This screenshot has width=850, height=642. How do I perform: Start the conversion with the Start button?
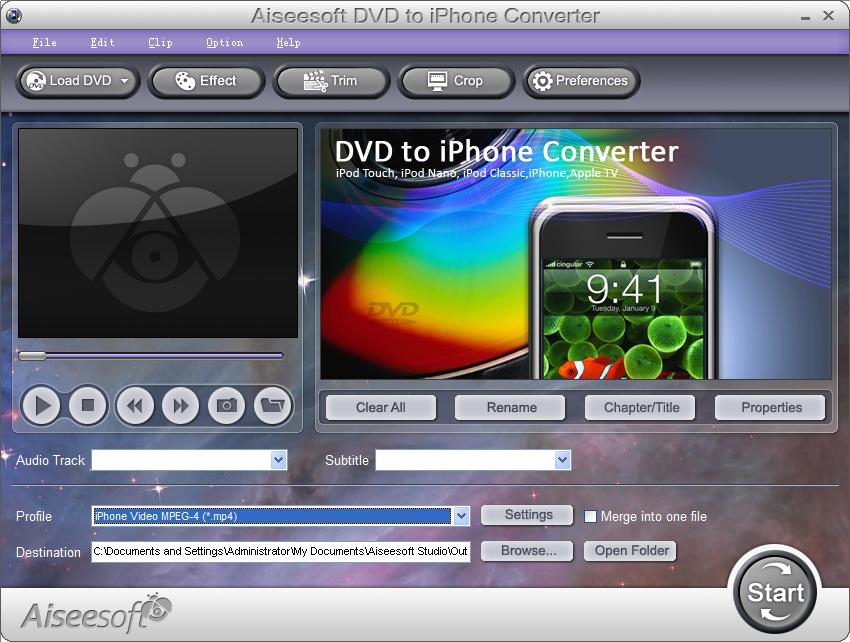775,591
